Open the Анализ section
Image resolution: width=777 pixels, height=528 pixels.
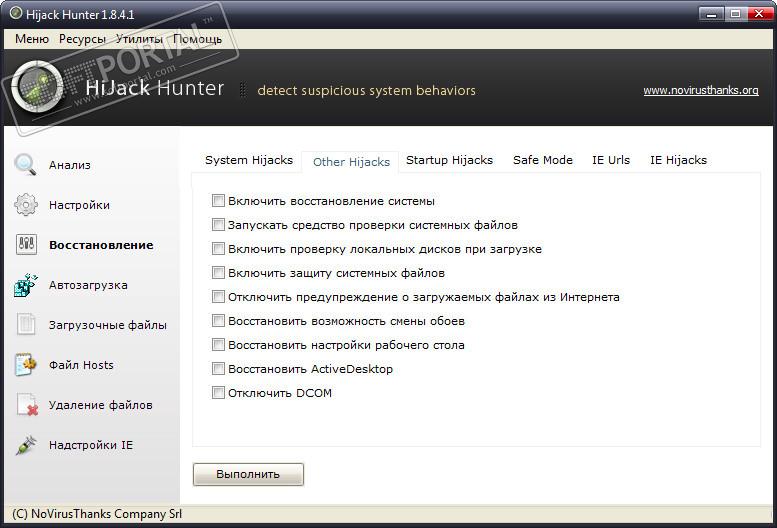coord(70,165)
